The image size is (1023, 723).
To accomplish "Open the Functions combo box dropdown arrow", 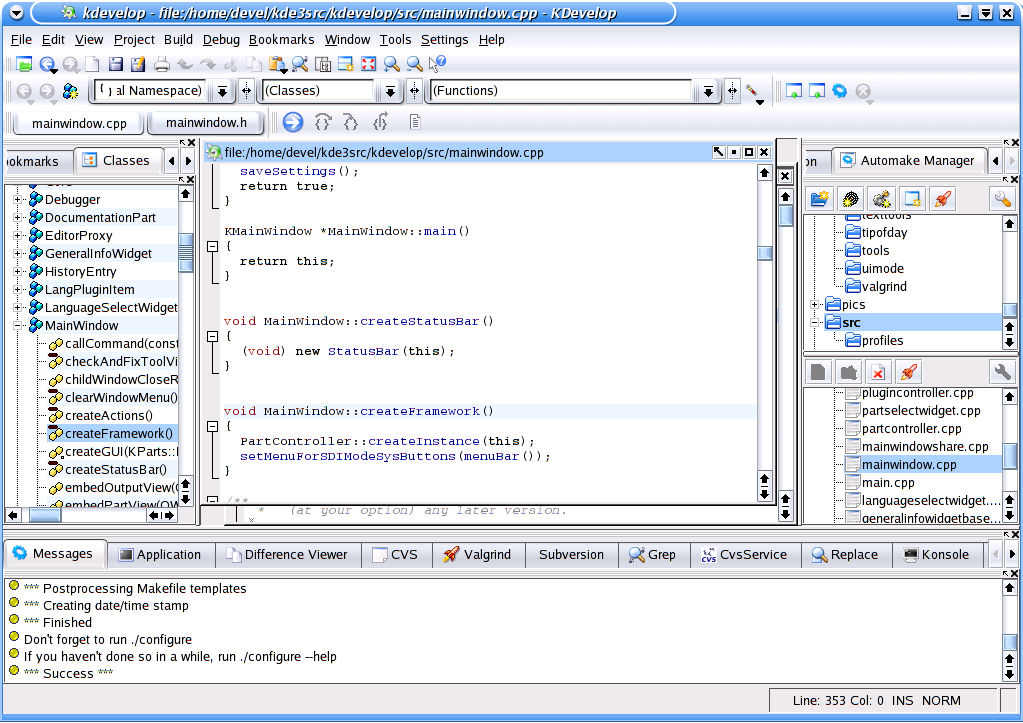I will [x=708, y=91].
